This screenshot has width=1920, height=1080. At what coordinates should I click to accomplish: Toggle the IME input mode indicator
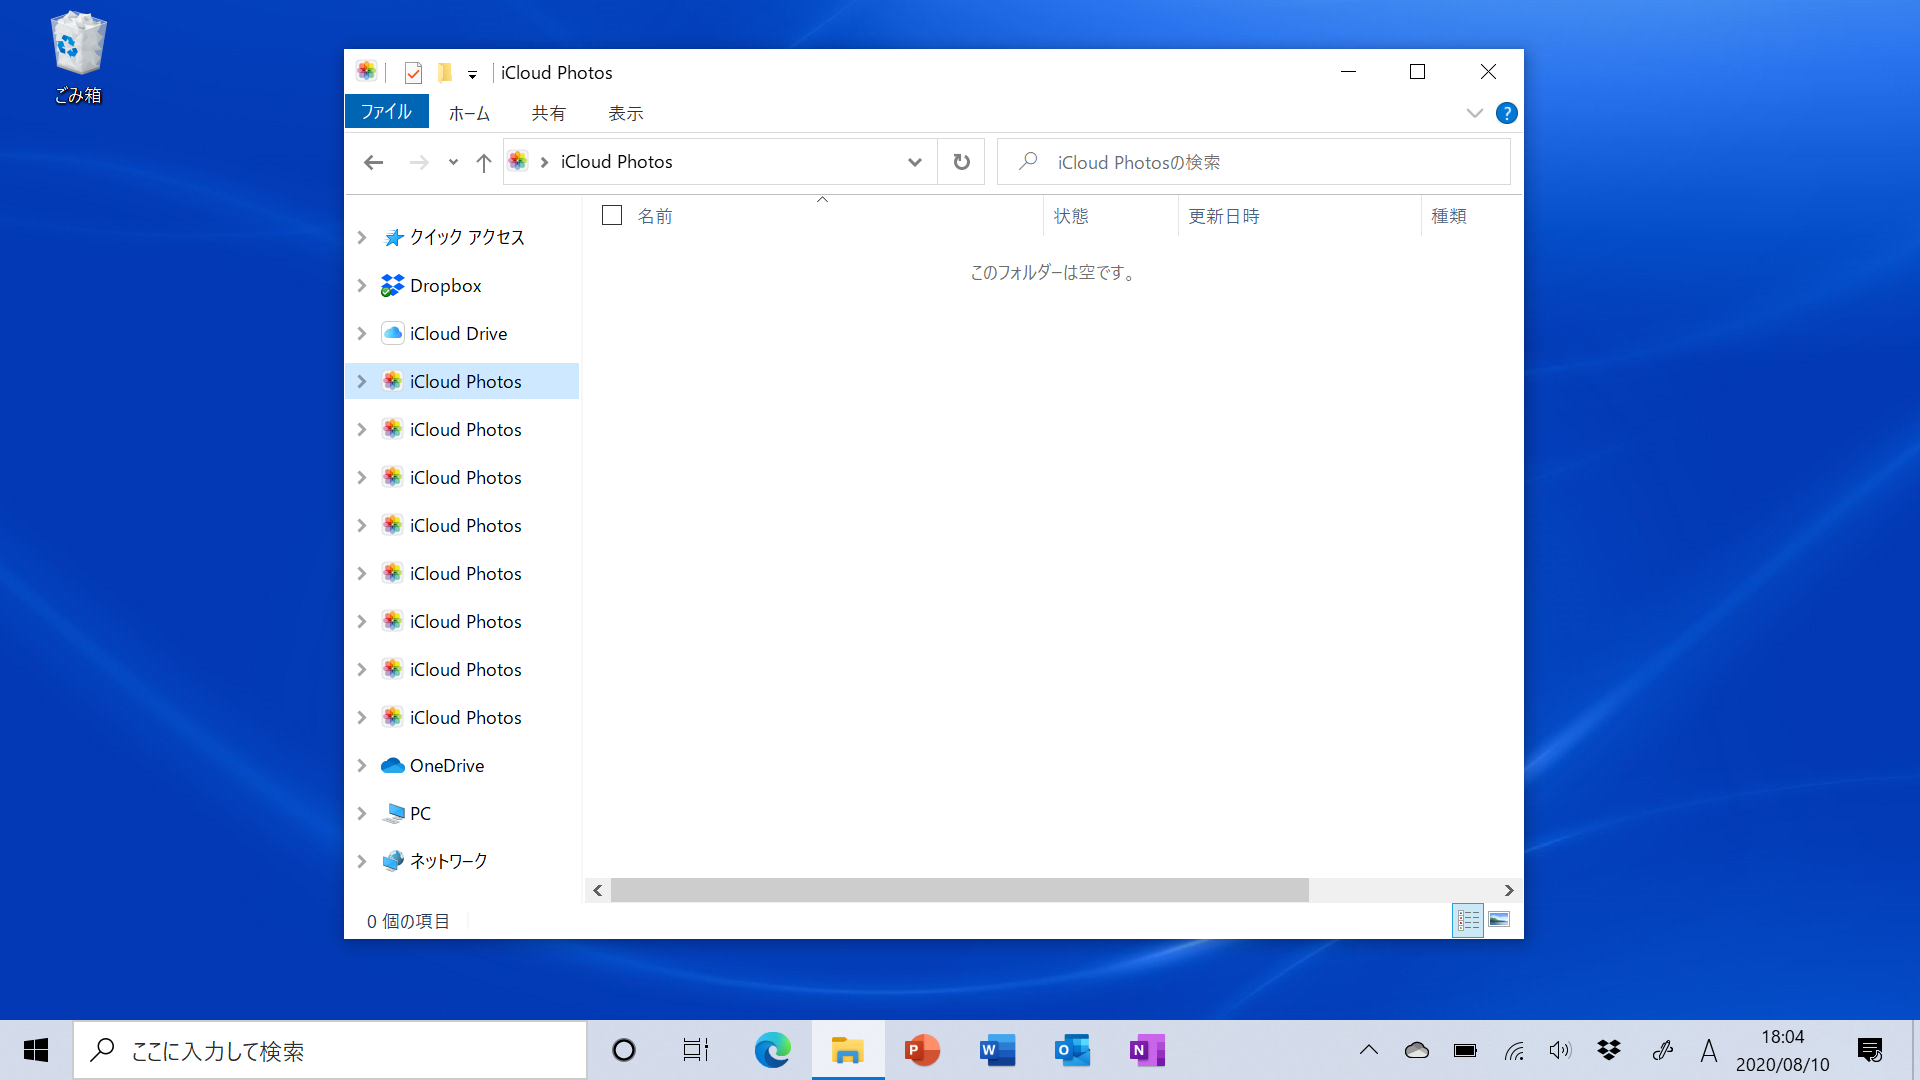tap(1709, 1050)
